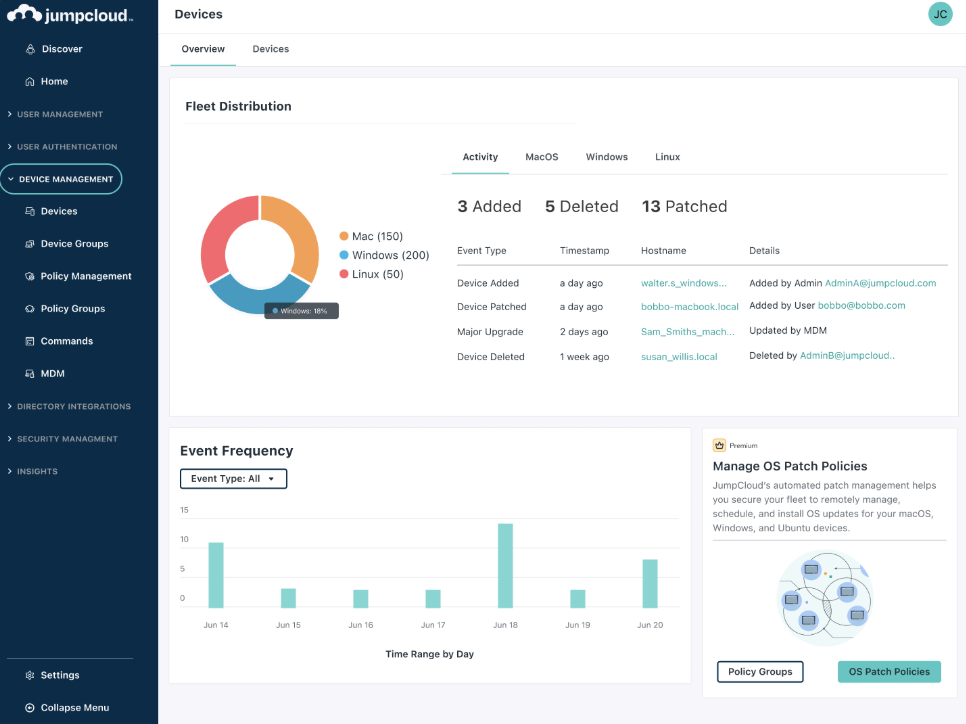Collapse the Device Management section
Image resolution: width=966 pixels, height=724 pixels.
pyautogui.click(x=61, y=179)
